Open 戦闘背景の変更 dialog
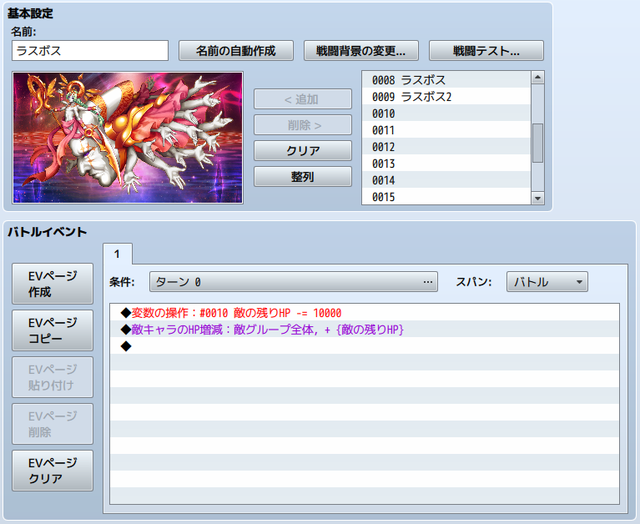The image size is (640, 524). (361, 51)
